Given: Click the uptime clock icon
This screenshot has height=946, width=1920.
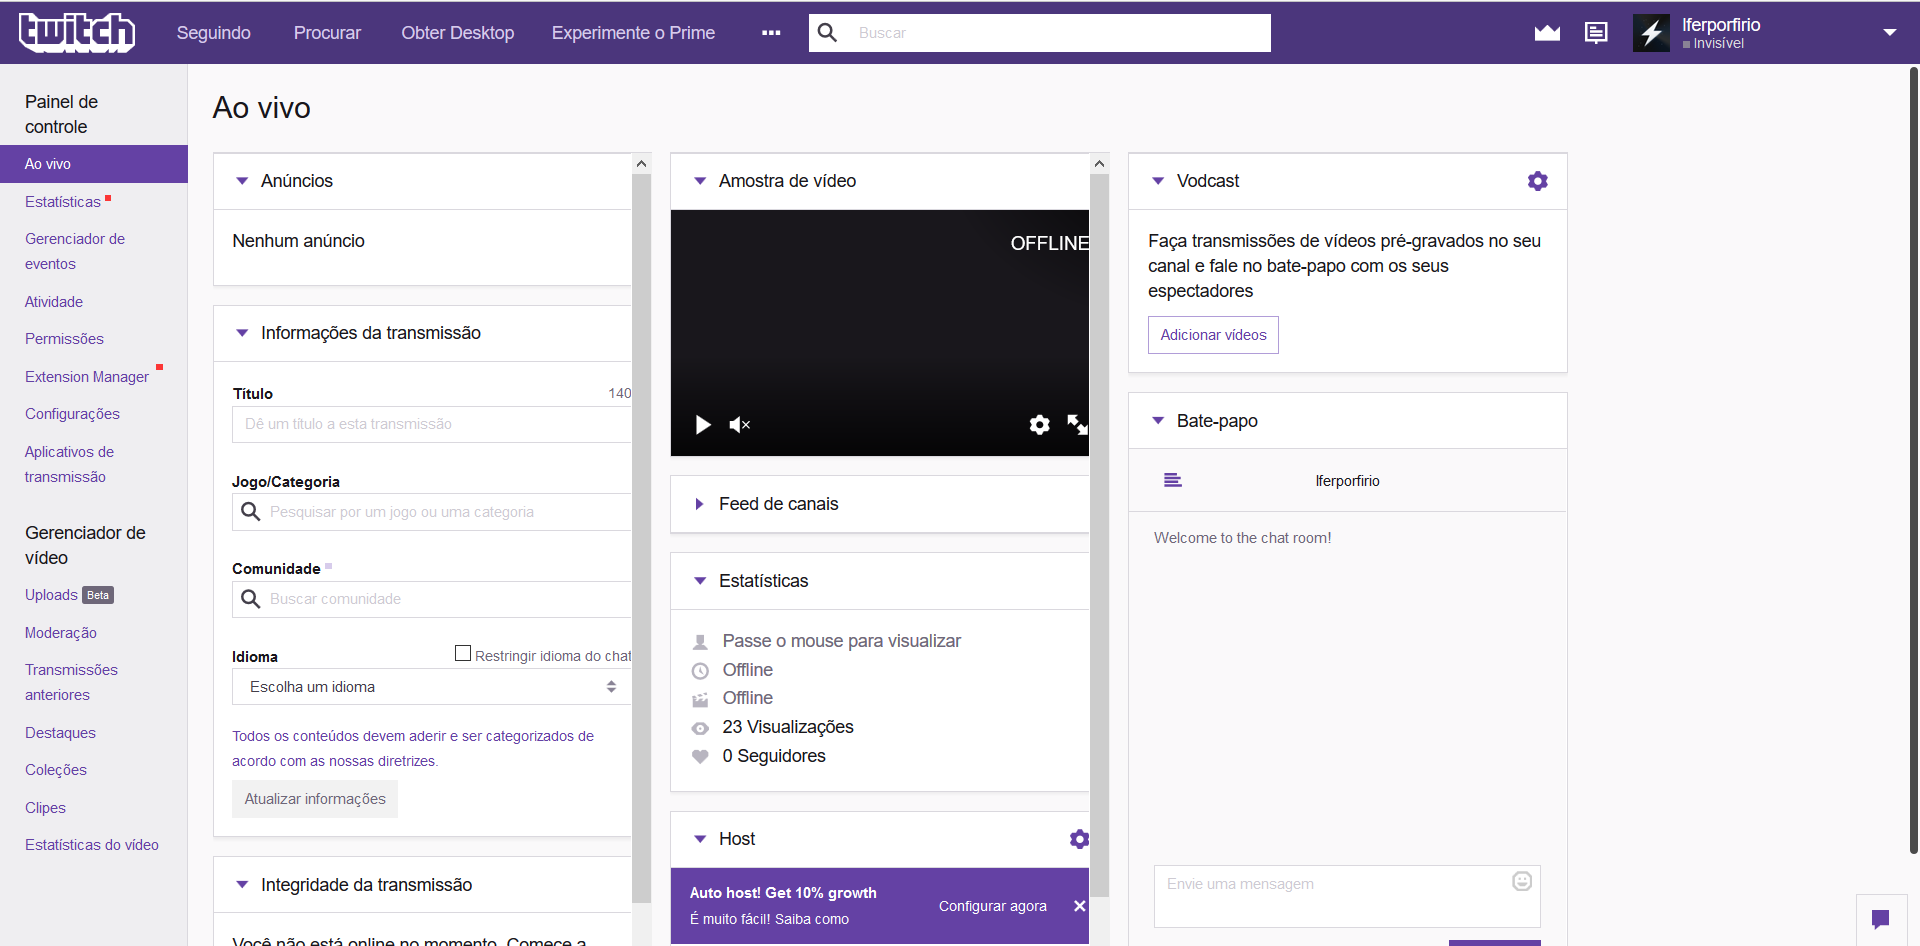Looking at the screenshot, I should (x=700, y=671).
